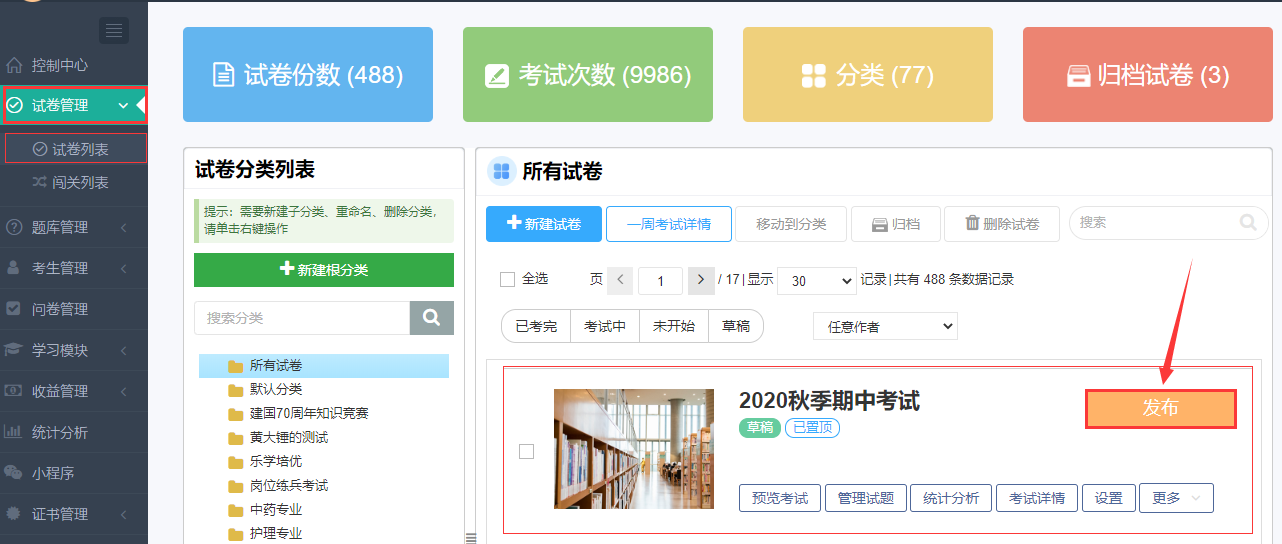Click the 2020秋季期中考试 title
The image size is (1282, 544).
pyautogui.click(x=829, y=401)
